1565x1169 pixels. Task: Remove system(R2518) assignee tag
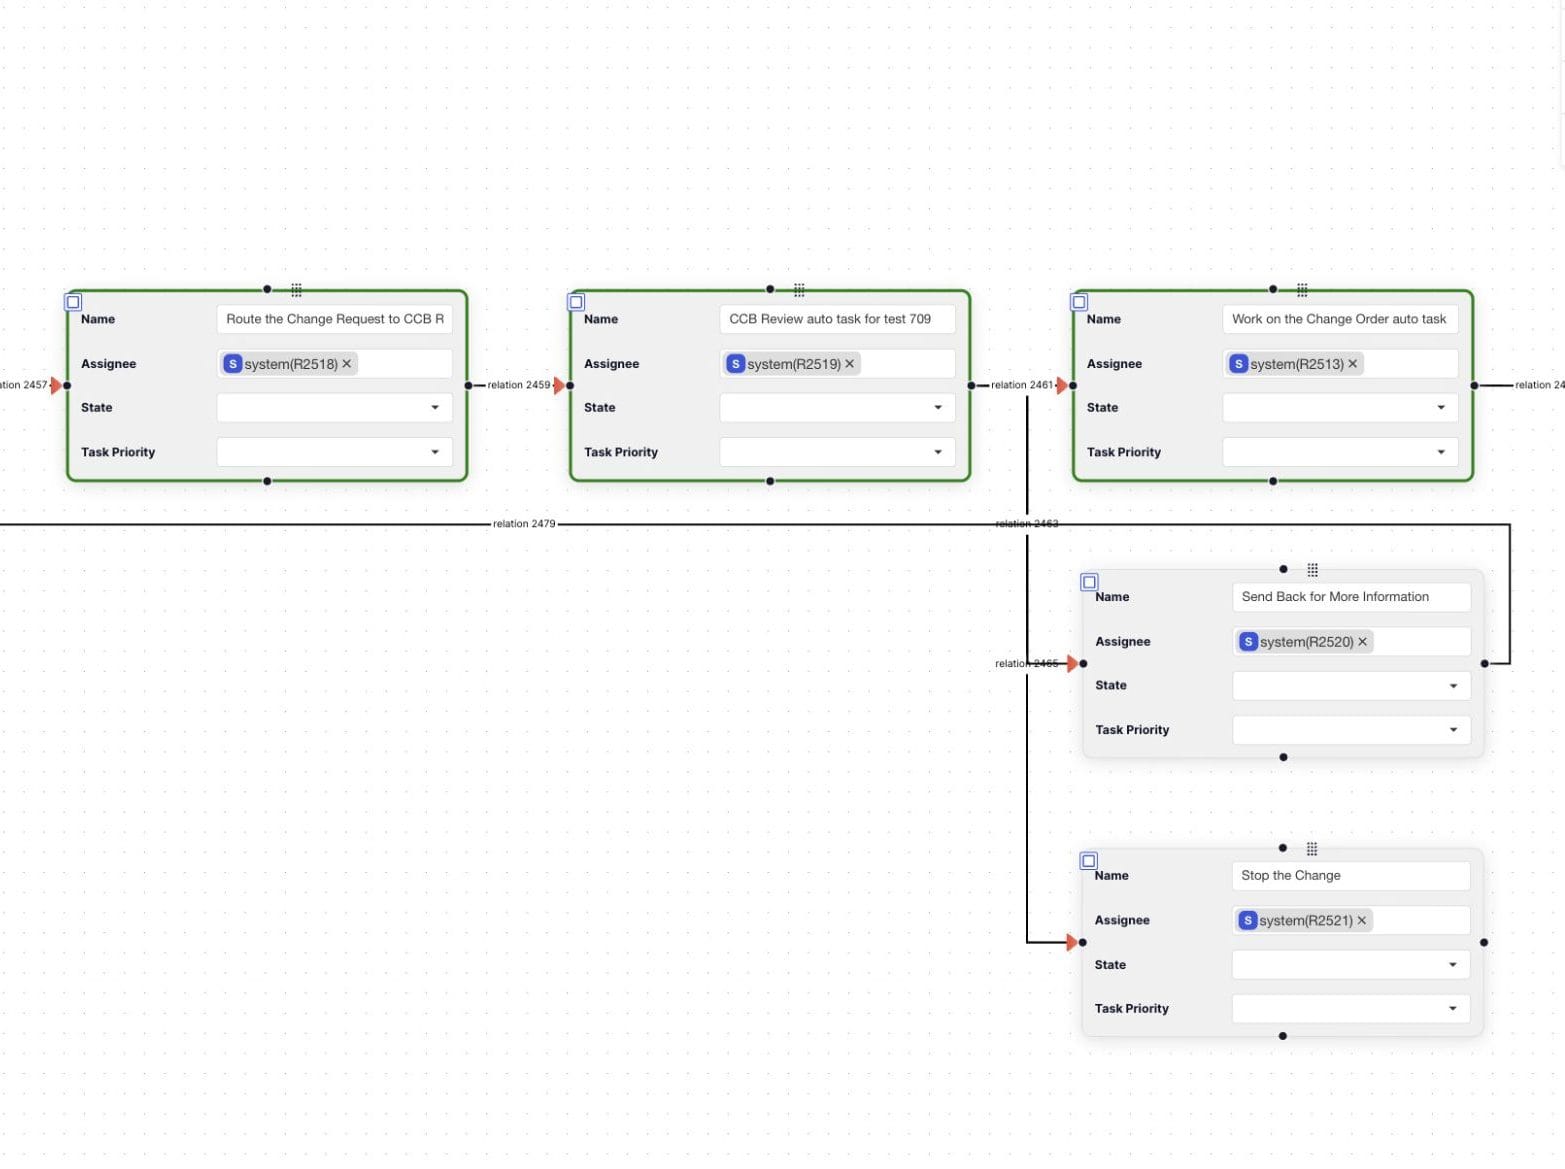(x=347, y=364)
